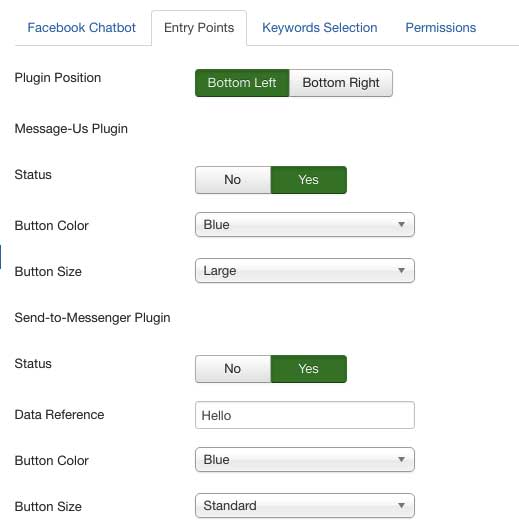Click the arrow on Send-to-Messenger Button Color dropdown
This screenshot has height=530, width=519.
click(401, 459)
